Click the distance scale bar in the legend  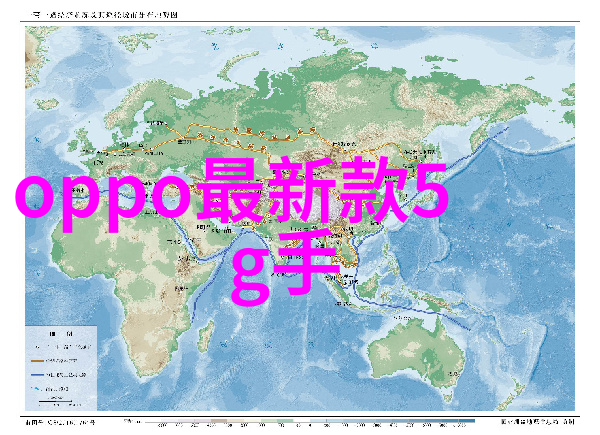click(x=55, y=401)
